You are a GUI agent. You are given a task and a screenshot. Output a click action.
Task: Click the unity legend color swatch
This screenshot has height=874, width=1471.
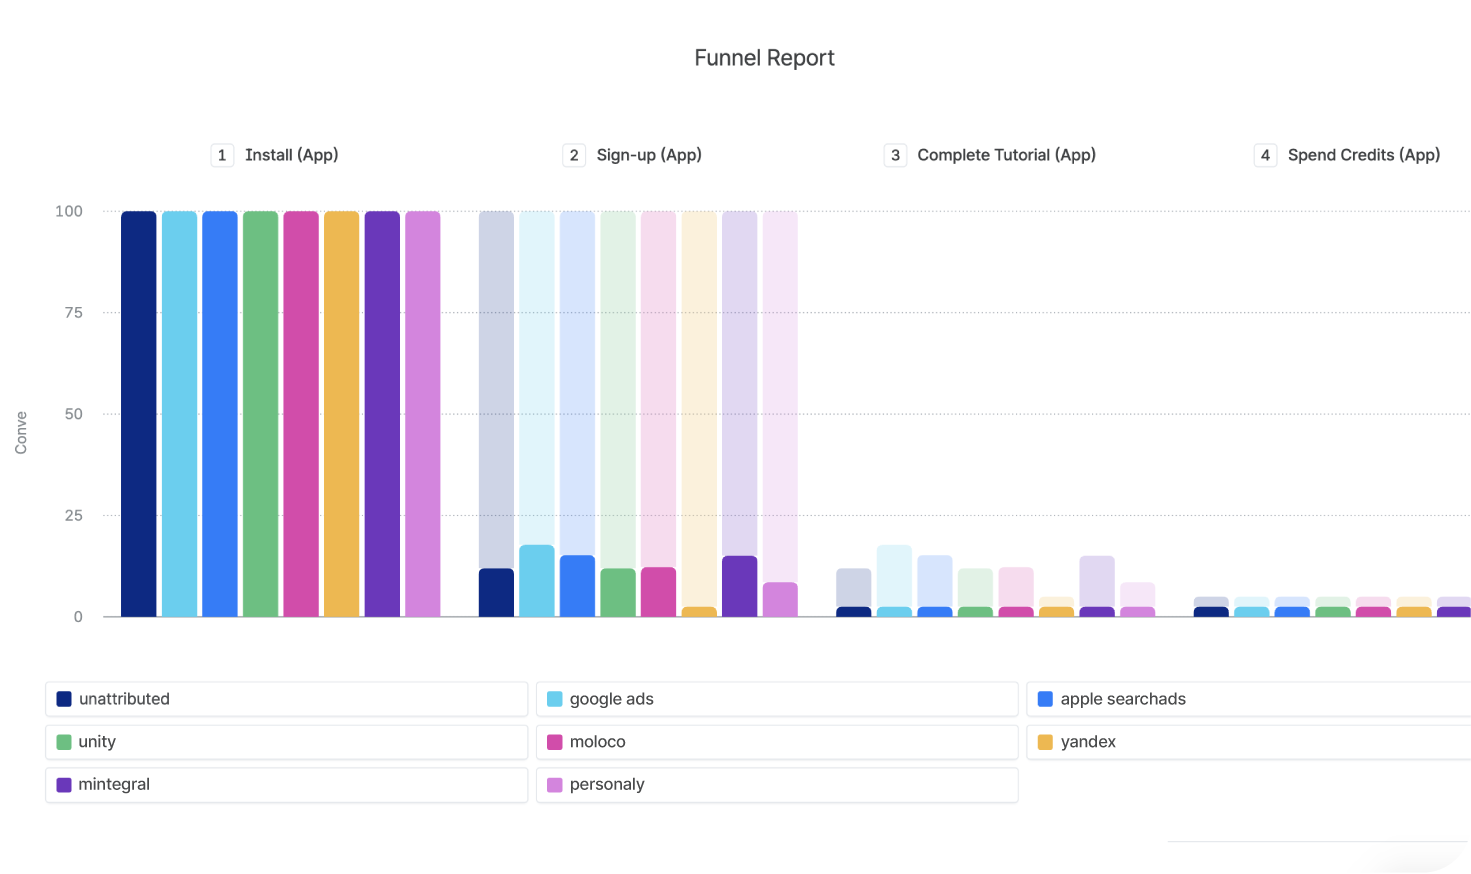coord(64,742)
